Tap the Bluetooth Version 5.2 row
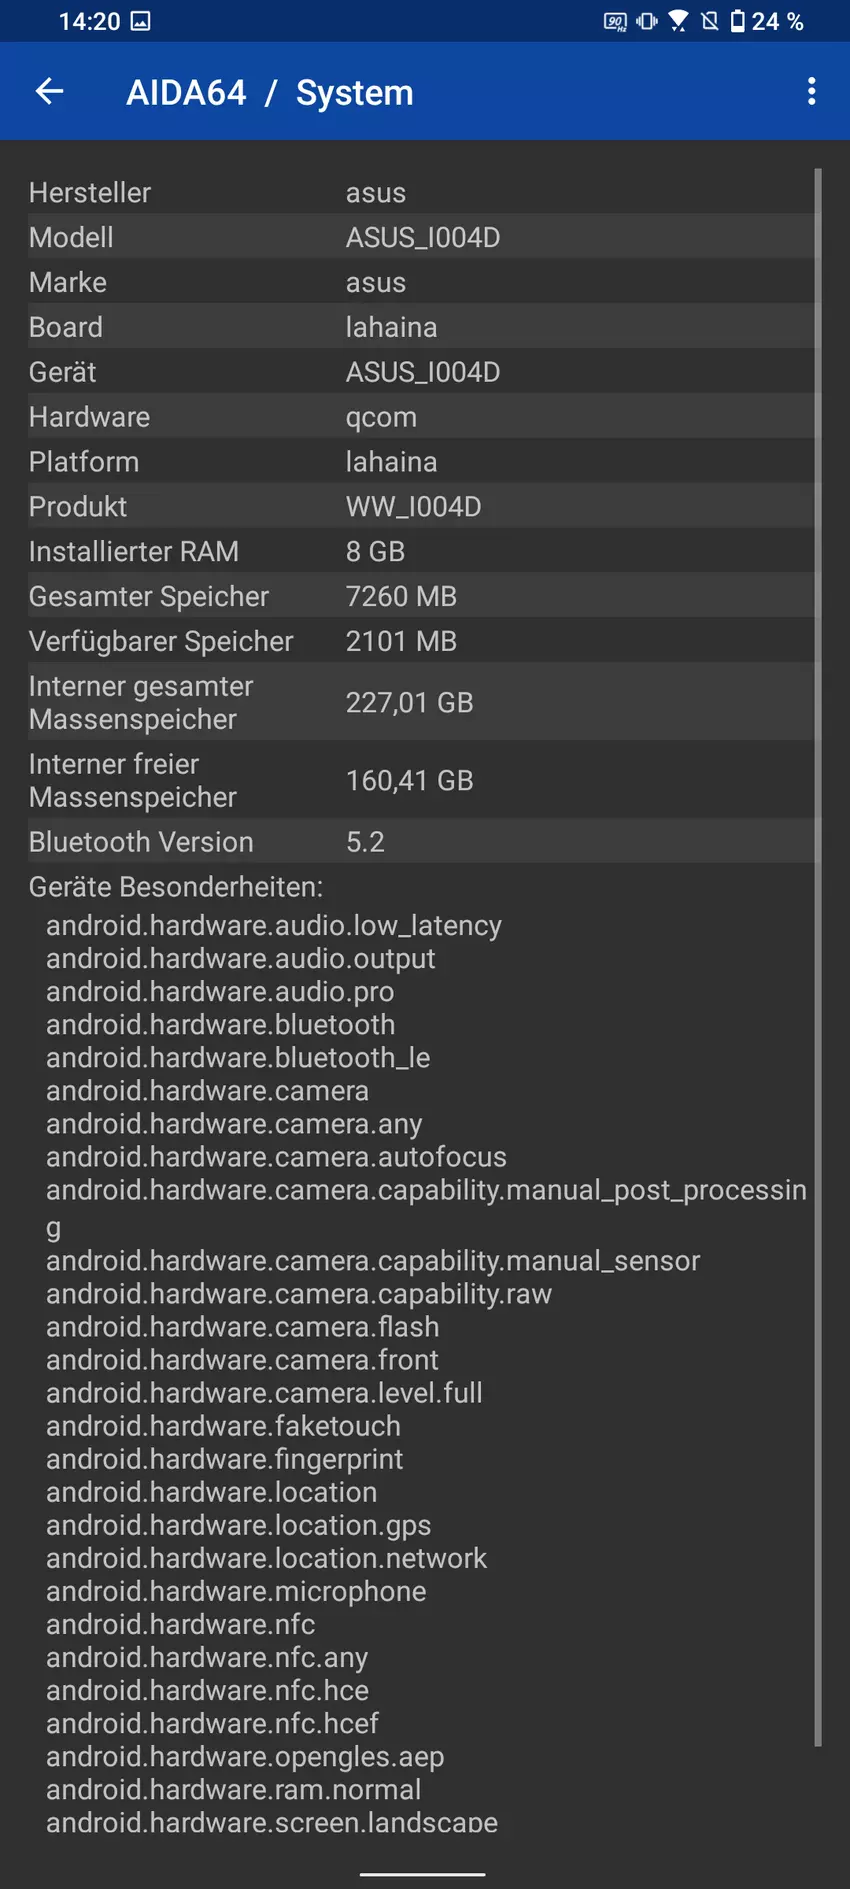The image size is (850, 1889). click(x=420, y=842)
